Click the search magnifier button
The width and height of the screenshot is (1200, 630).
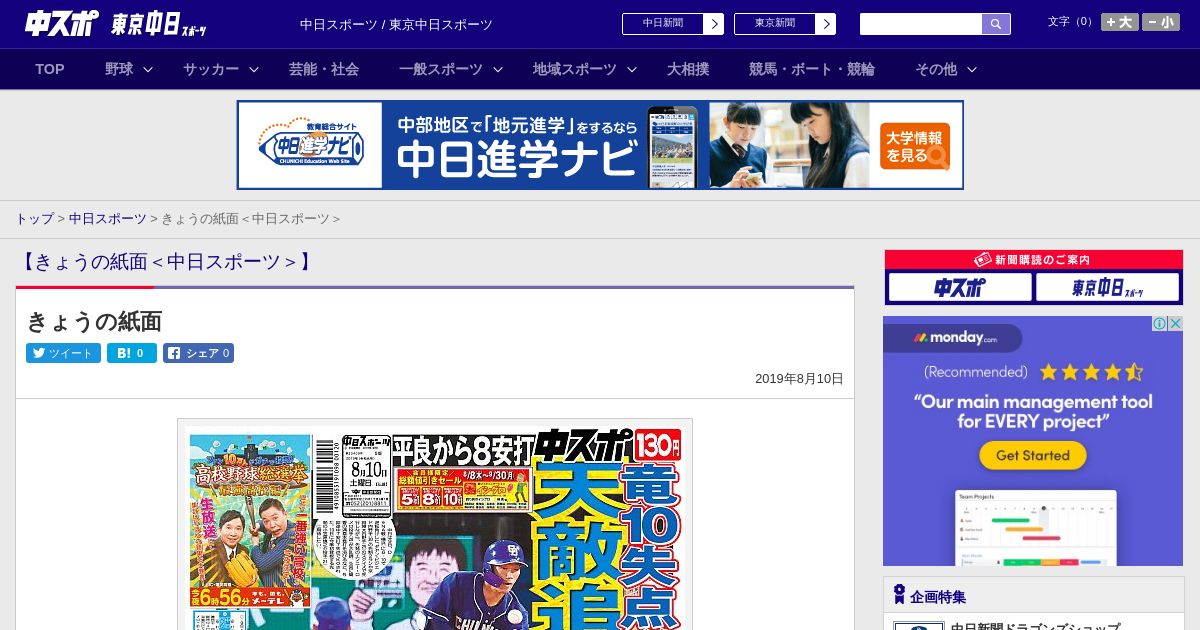point(996,24)
